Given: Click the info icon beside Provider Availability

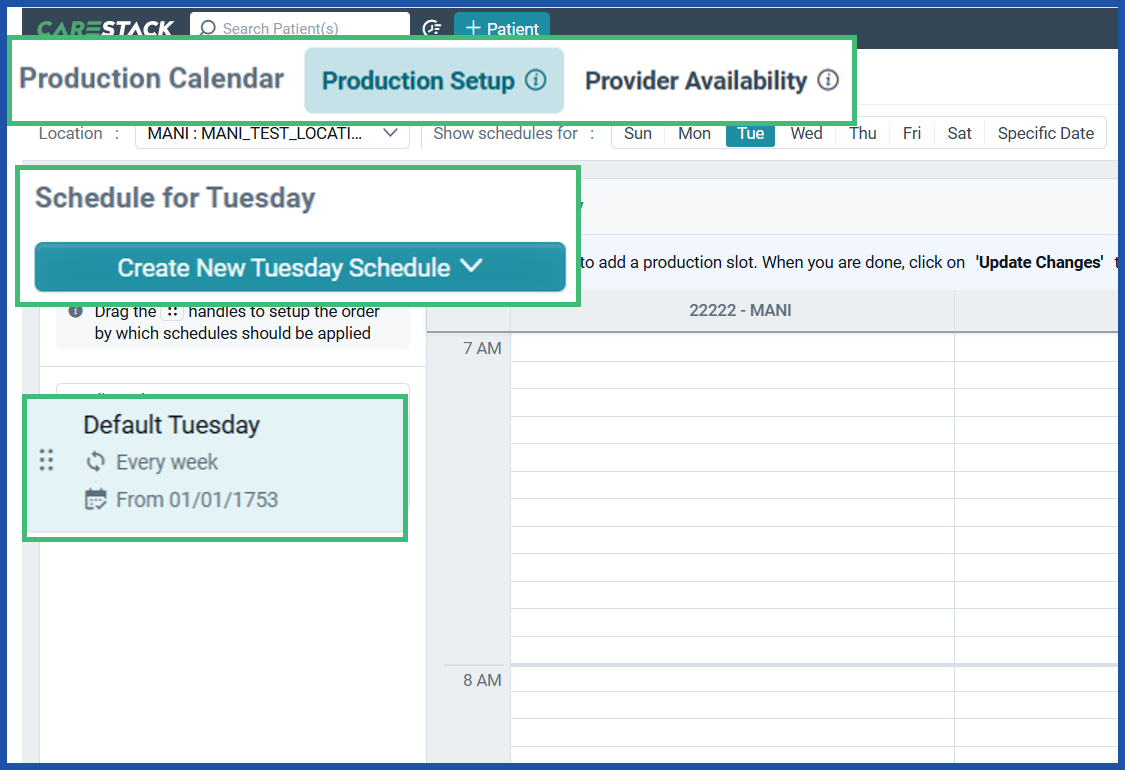Looking at the screenshot, I should point(829,81).
